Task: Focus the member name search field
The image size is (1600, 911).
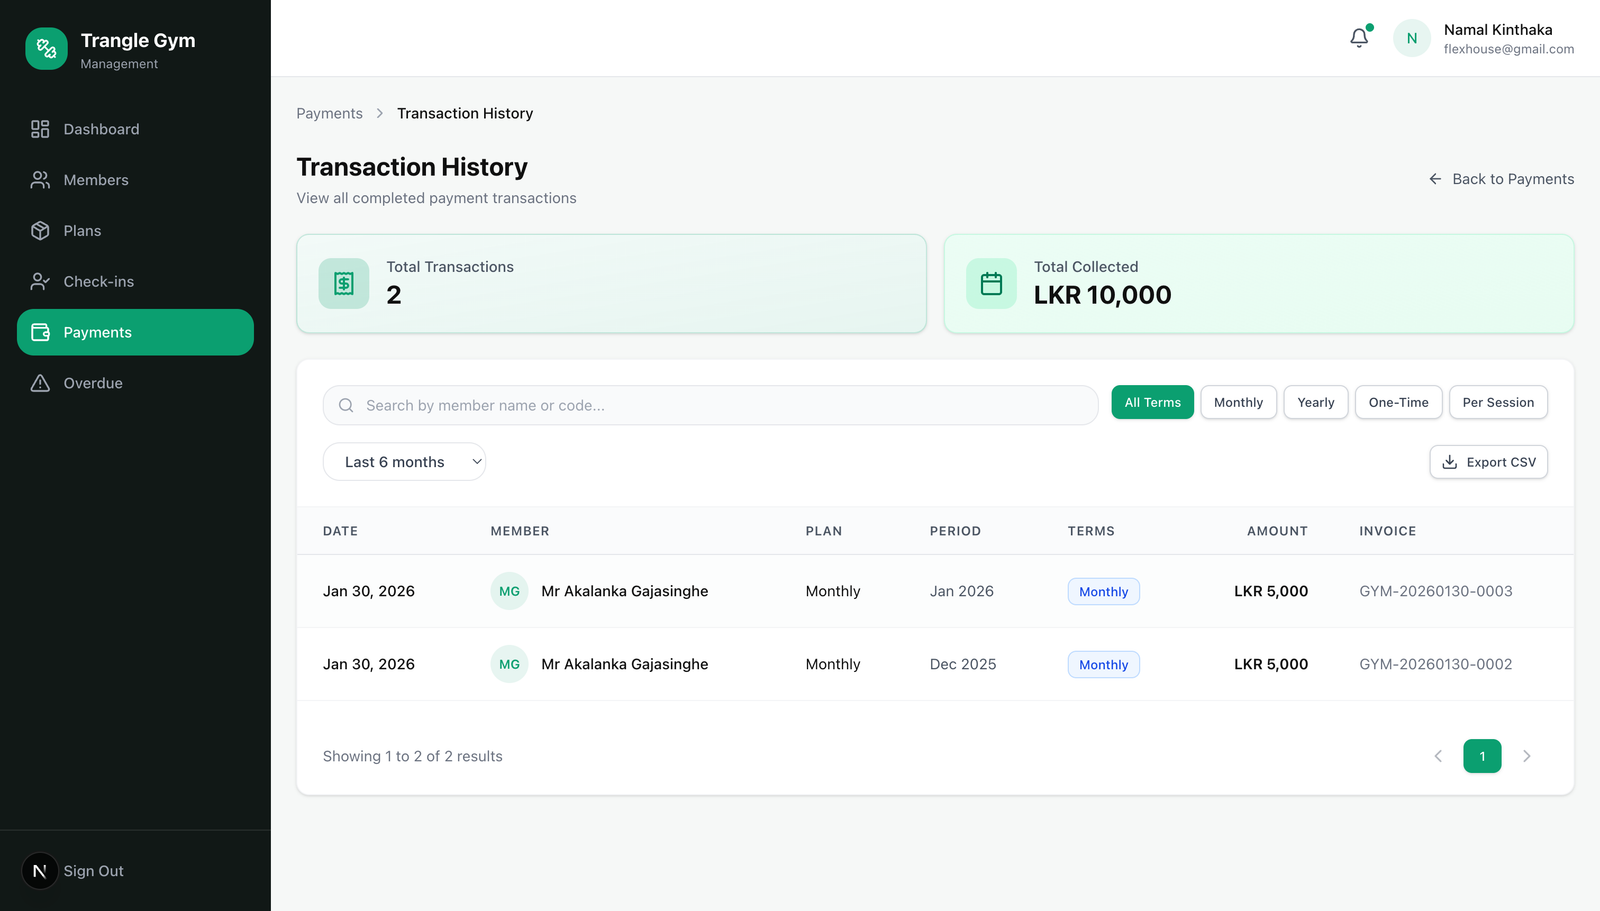Action: pyautogui.click(x=710, y=405)
